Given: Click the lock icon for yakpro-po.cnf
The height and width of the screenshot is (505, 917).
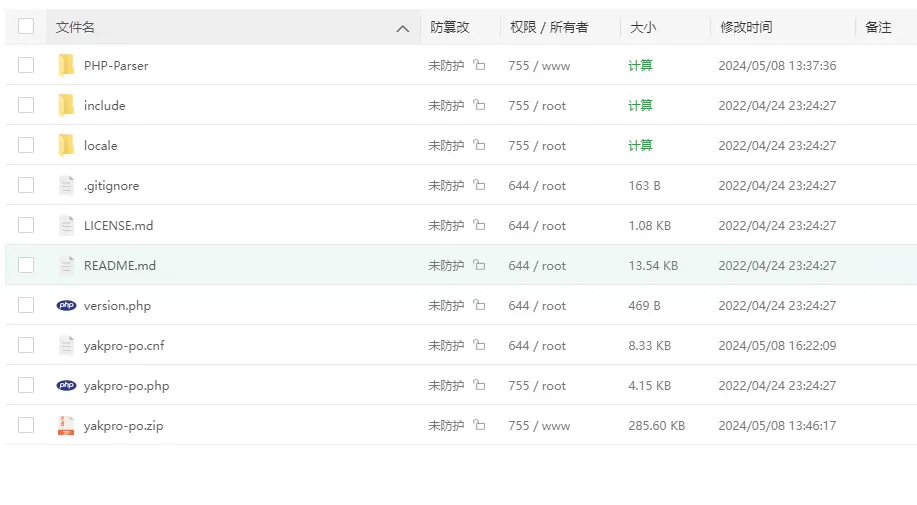Looking at the screenshot, I should 479,346.
